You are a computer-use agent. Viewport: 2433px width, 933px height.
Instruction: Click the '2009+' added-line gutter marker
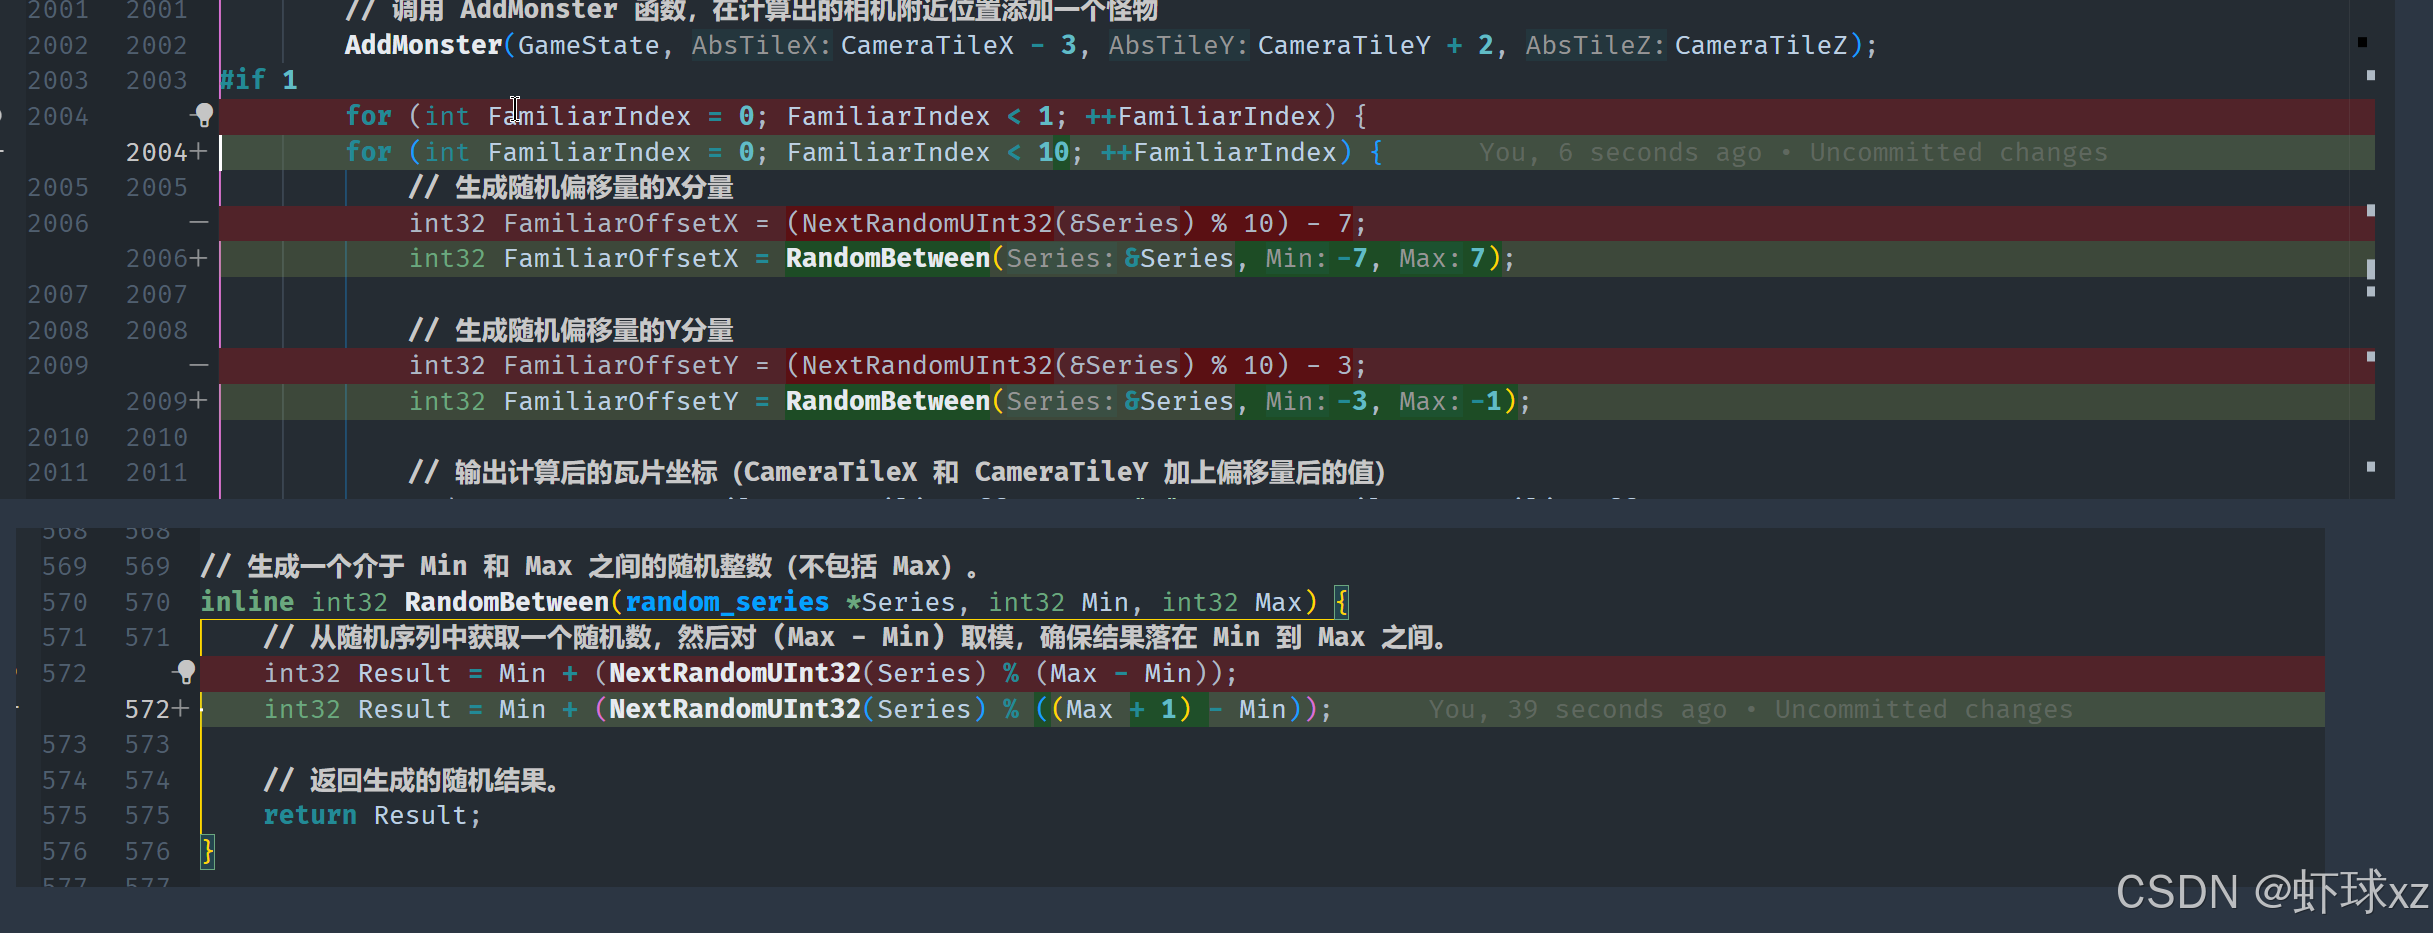pyautogui.click(x=166, y=401)
